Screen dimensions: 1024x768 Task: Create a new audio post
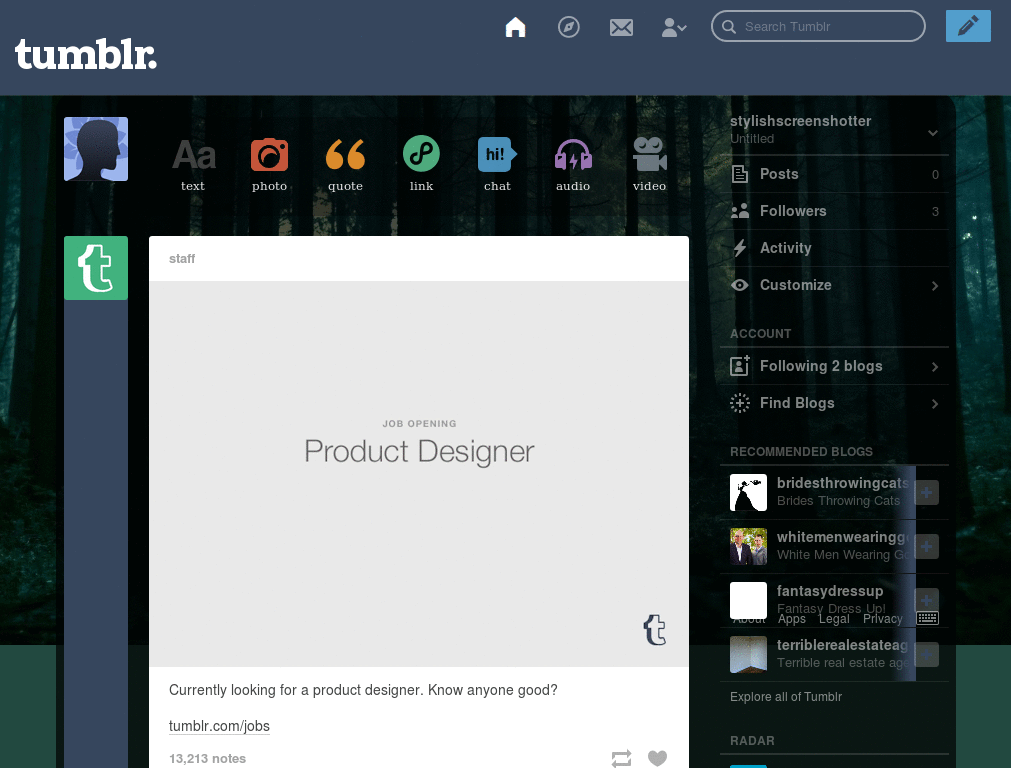[x=573, y=165]
